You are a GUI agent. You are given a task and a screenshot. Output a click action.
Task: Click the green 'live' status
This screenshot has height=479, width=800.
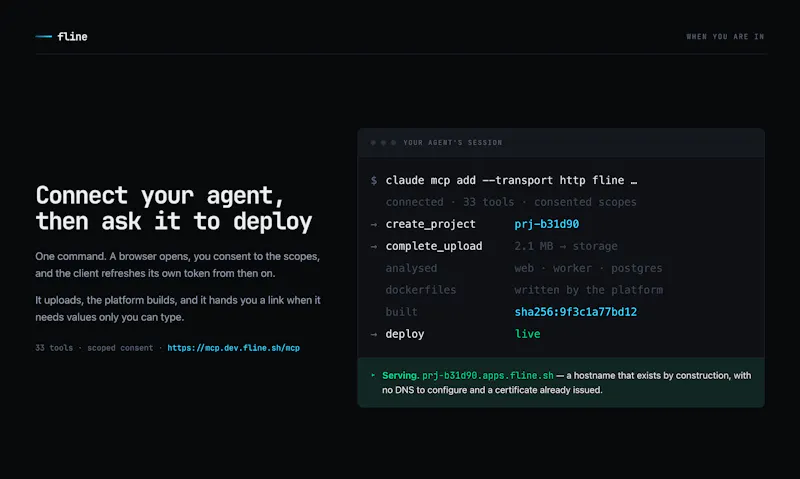[x=528, y=334]
